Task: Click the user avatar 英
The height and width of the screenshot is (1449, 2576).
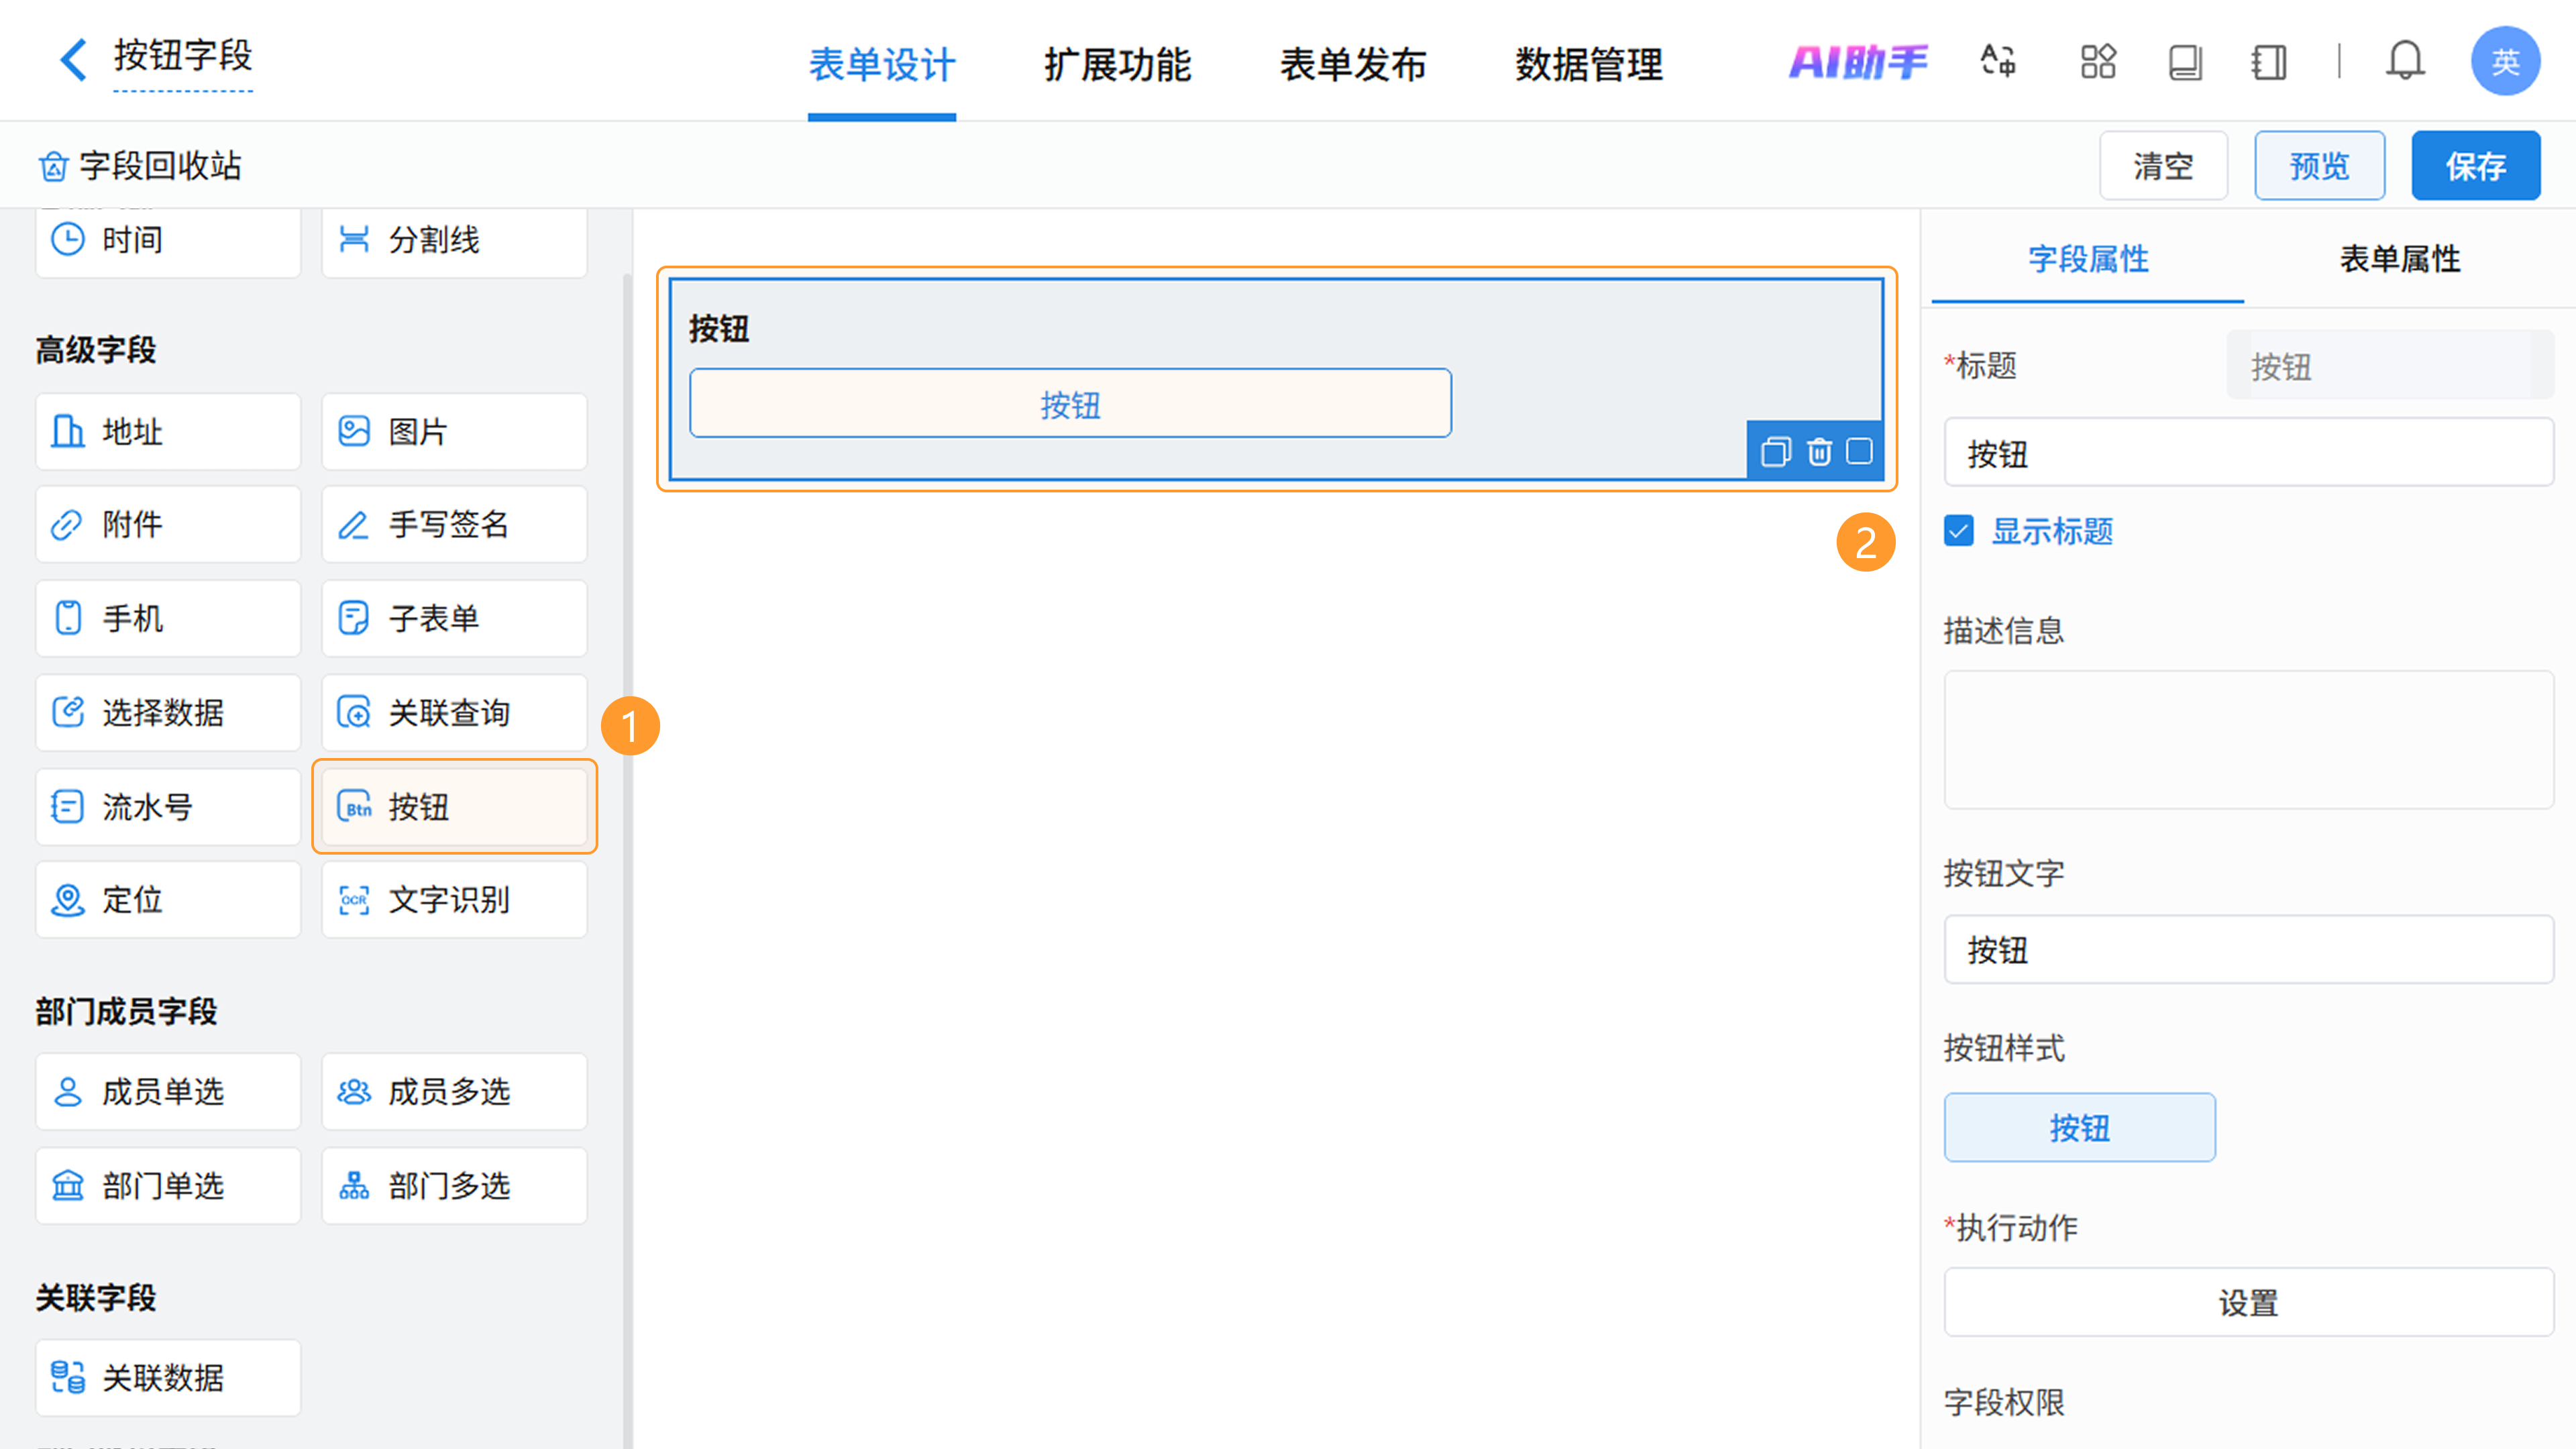Action: (2504, 61)
